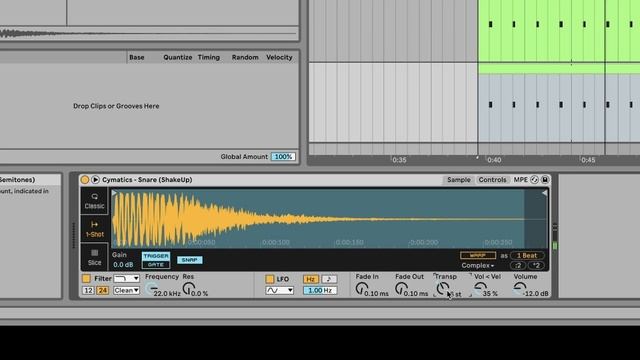Open the MPE tab
The image size is (640, 360).
[520, 180]
